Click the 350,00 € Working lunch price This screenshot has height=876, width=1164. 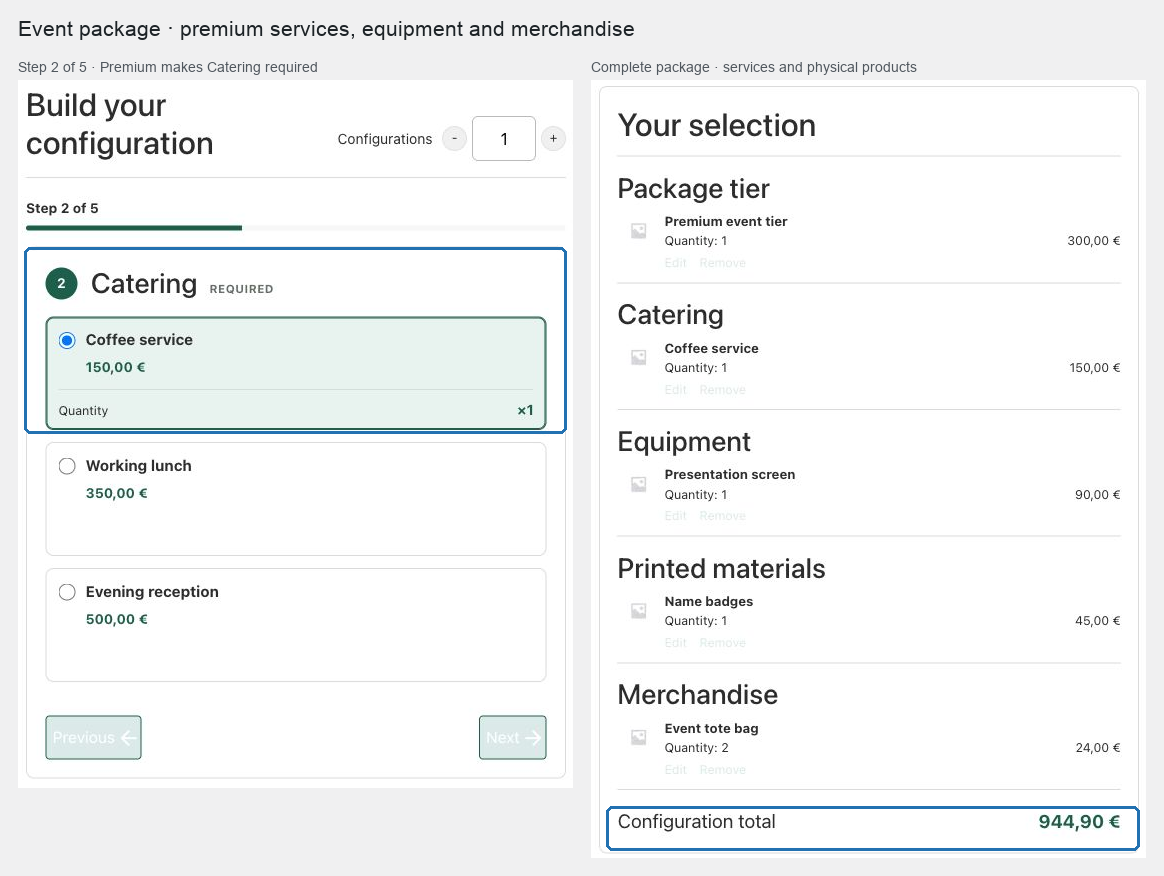pos(117,494)
